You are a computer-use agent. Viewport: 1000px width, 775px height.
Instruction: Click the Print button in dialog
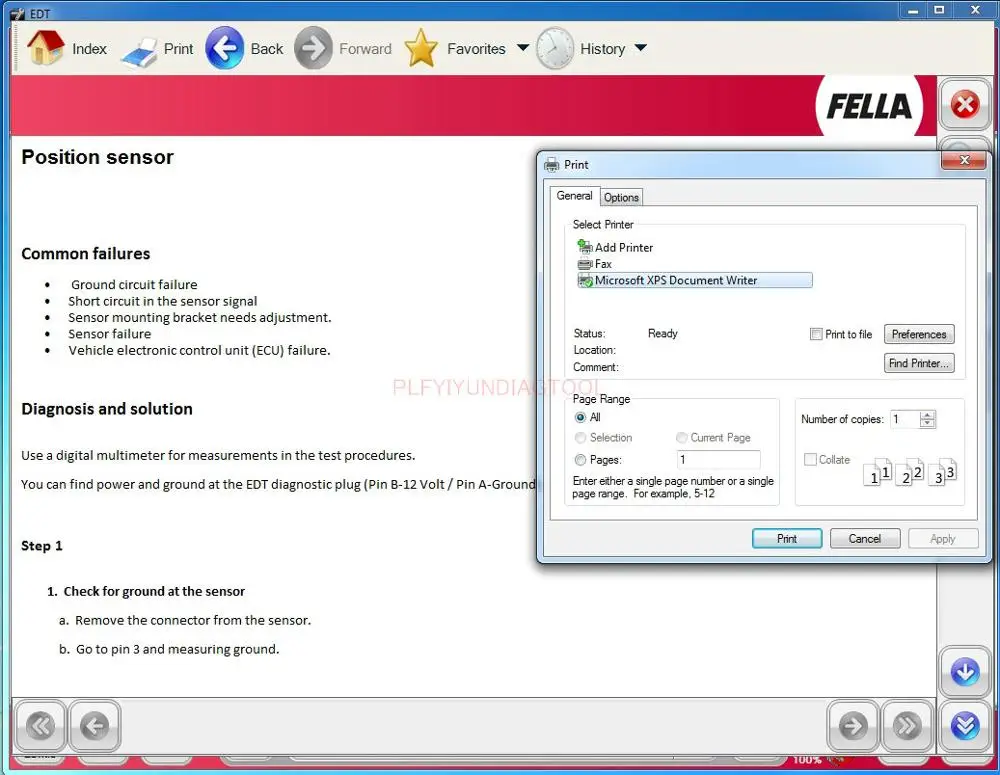pyautogui.click(x=787, y=538)
